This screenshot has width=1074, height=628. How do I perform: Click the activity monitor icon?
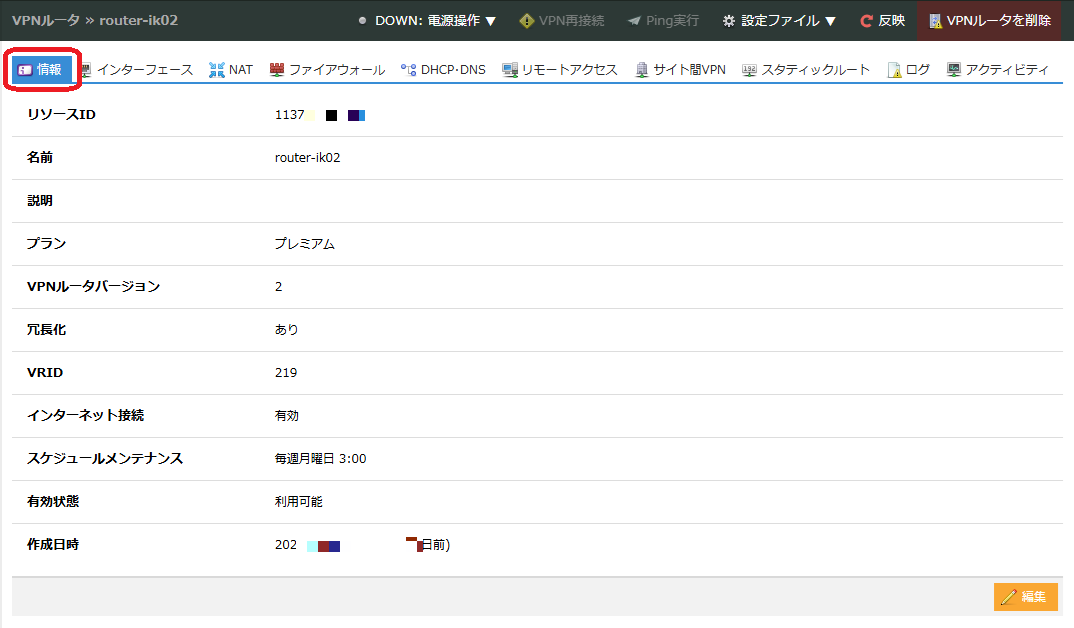tap(953, 69)
